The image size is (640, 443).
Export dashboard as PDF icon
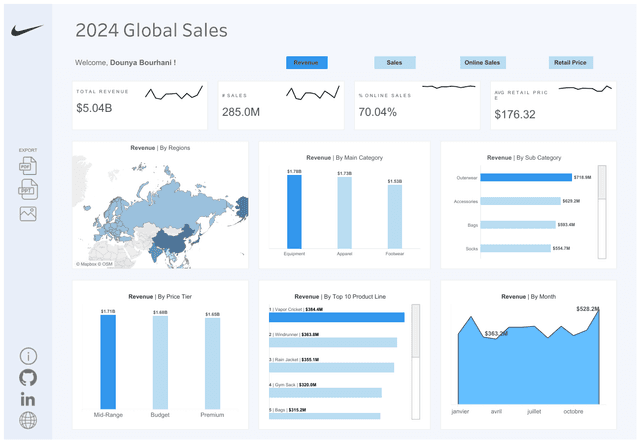(28, 166)
